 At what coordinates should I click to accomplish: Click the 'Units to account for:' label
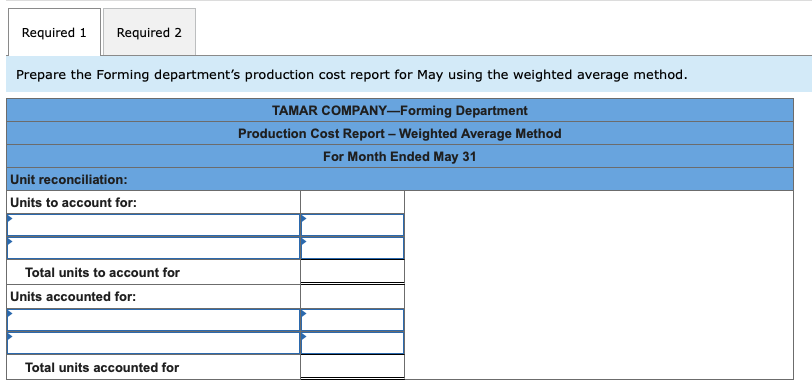[74, 202]
